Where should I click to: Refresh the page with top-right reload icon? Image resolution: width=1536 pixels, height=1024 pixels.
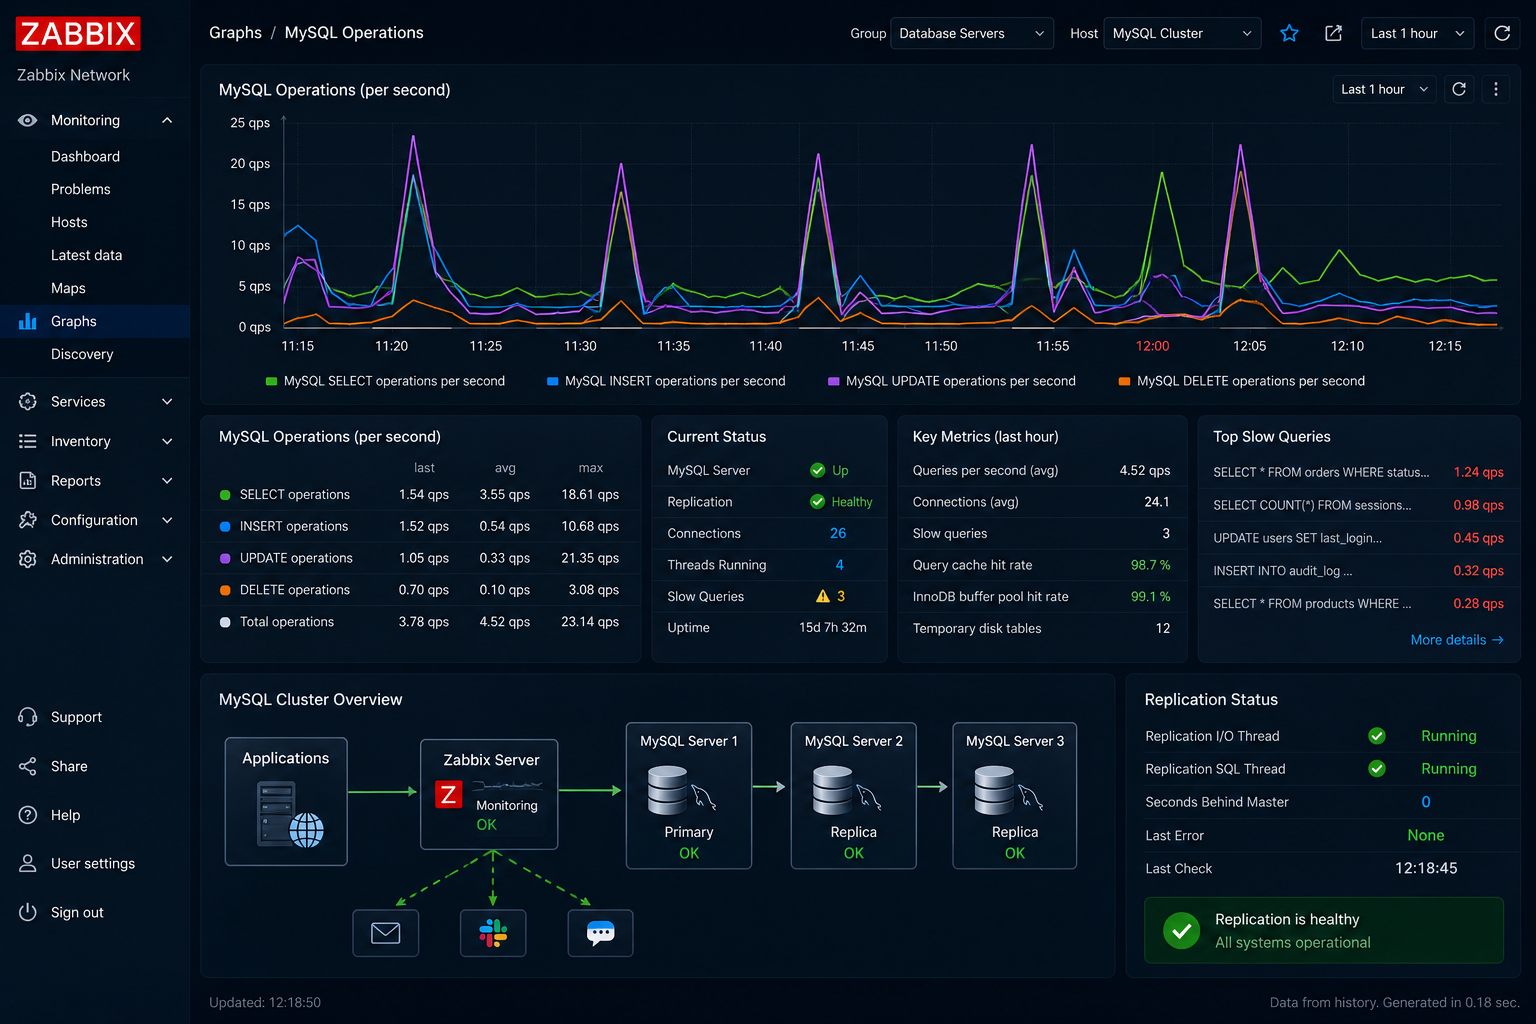coord(1502,33)
